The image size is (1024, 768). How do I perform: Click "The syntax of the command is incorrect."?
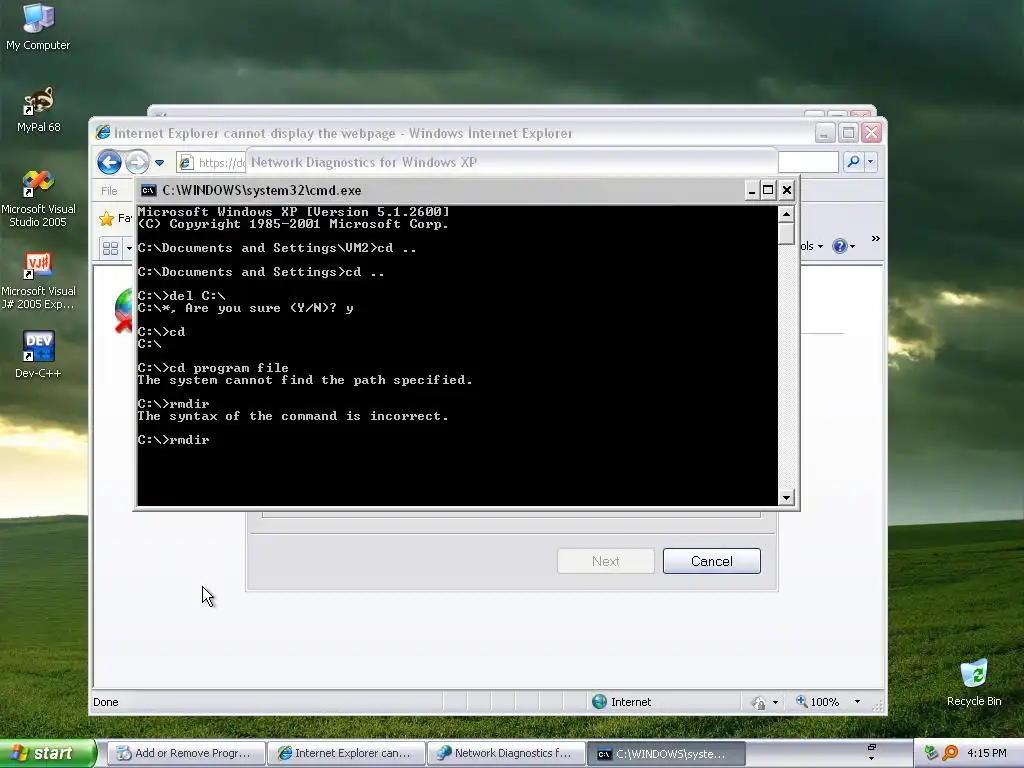[x=293, y=416]
